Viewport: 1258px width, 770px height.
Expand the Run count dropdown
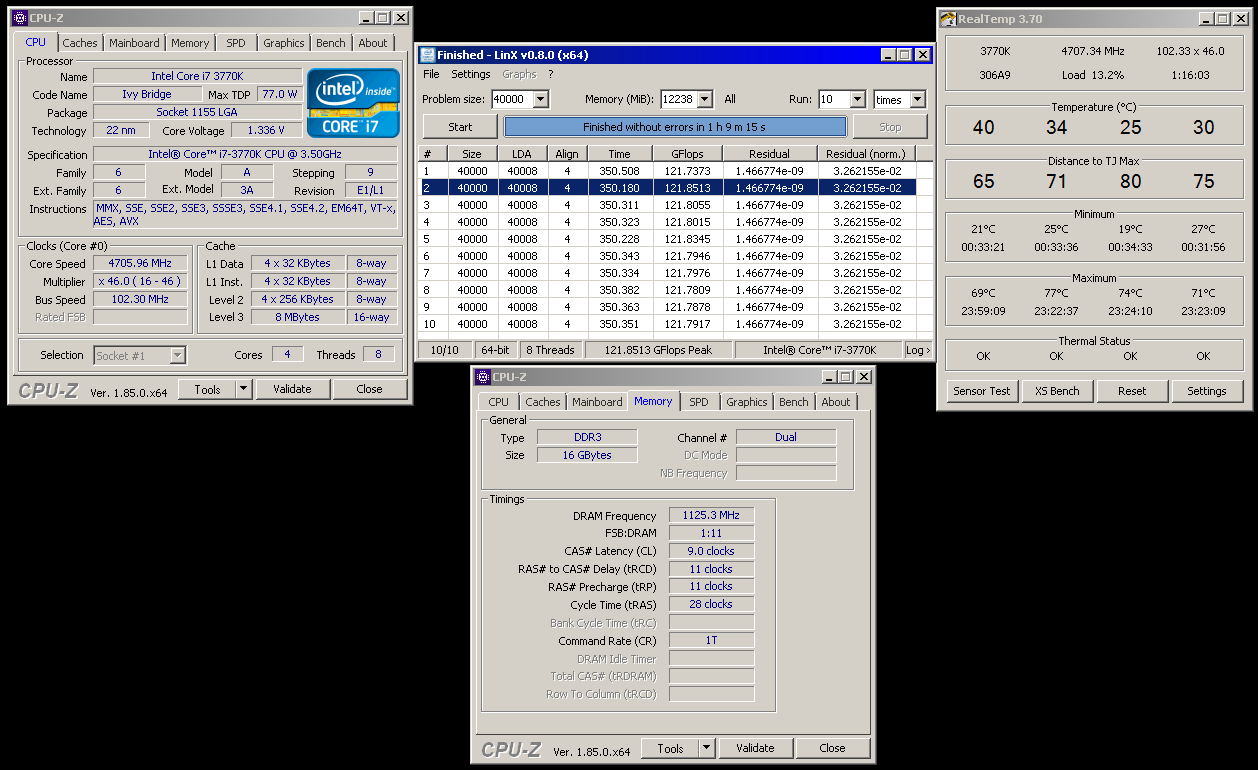pos(857,99)
